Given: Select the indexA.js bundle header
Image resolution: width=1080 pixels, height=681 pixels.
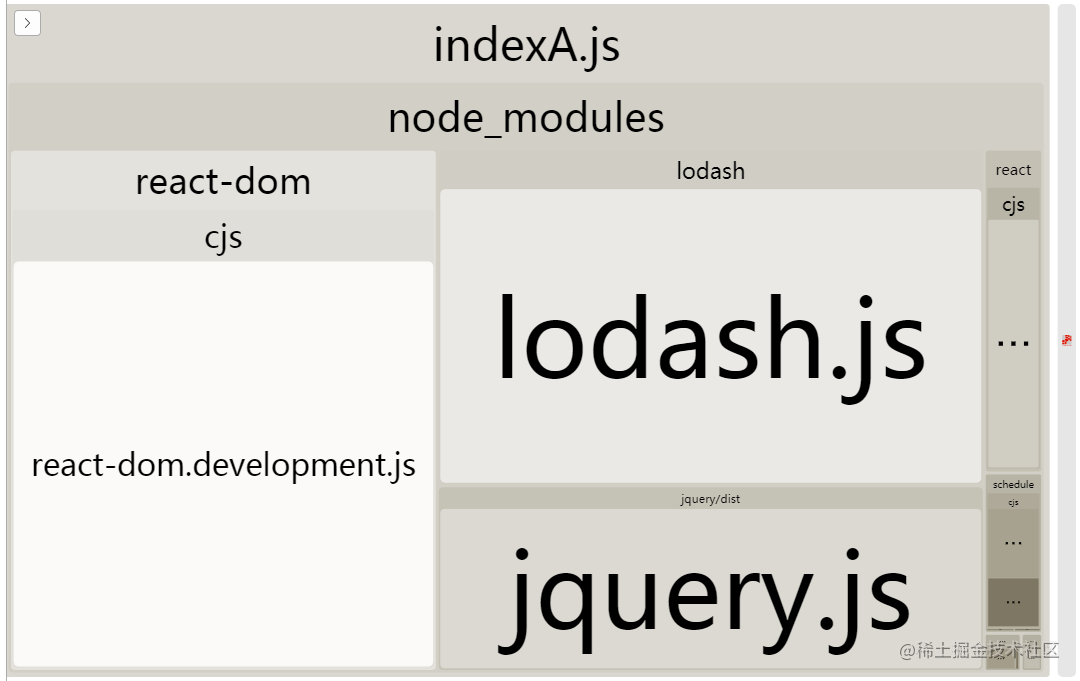Looking at the screenshot, I should pos(528,45).
